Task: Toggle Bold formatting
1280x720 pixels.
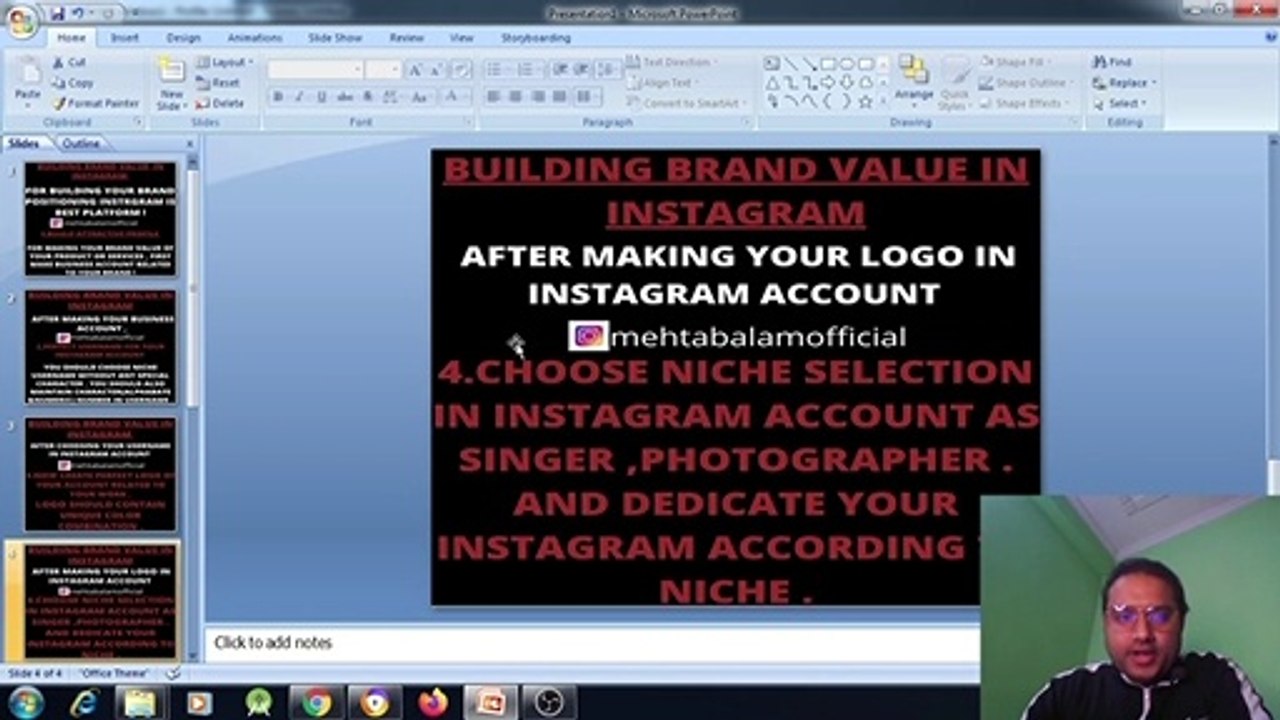Action: pyautogui.click(x=278, y=97)
